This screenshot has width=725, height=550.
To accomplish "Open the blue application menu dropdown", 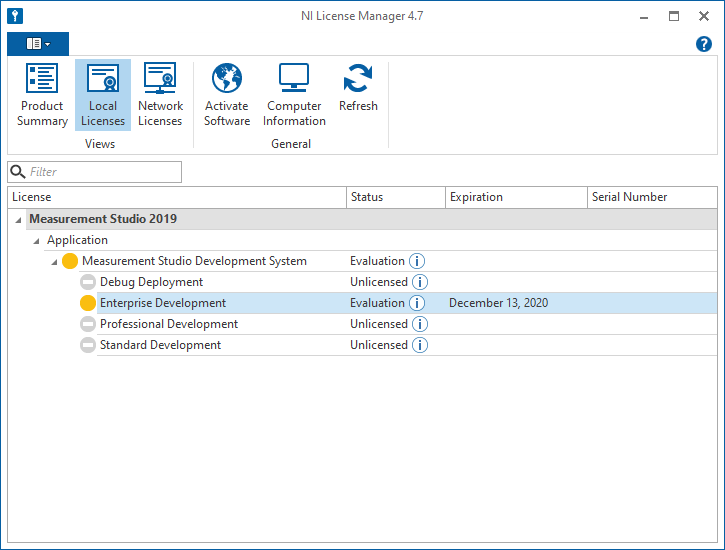I will coord(38,44).
